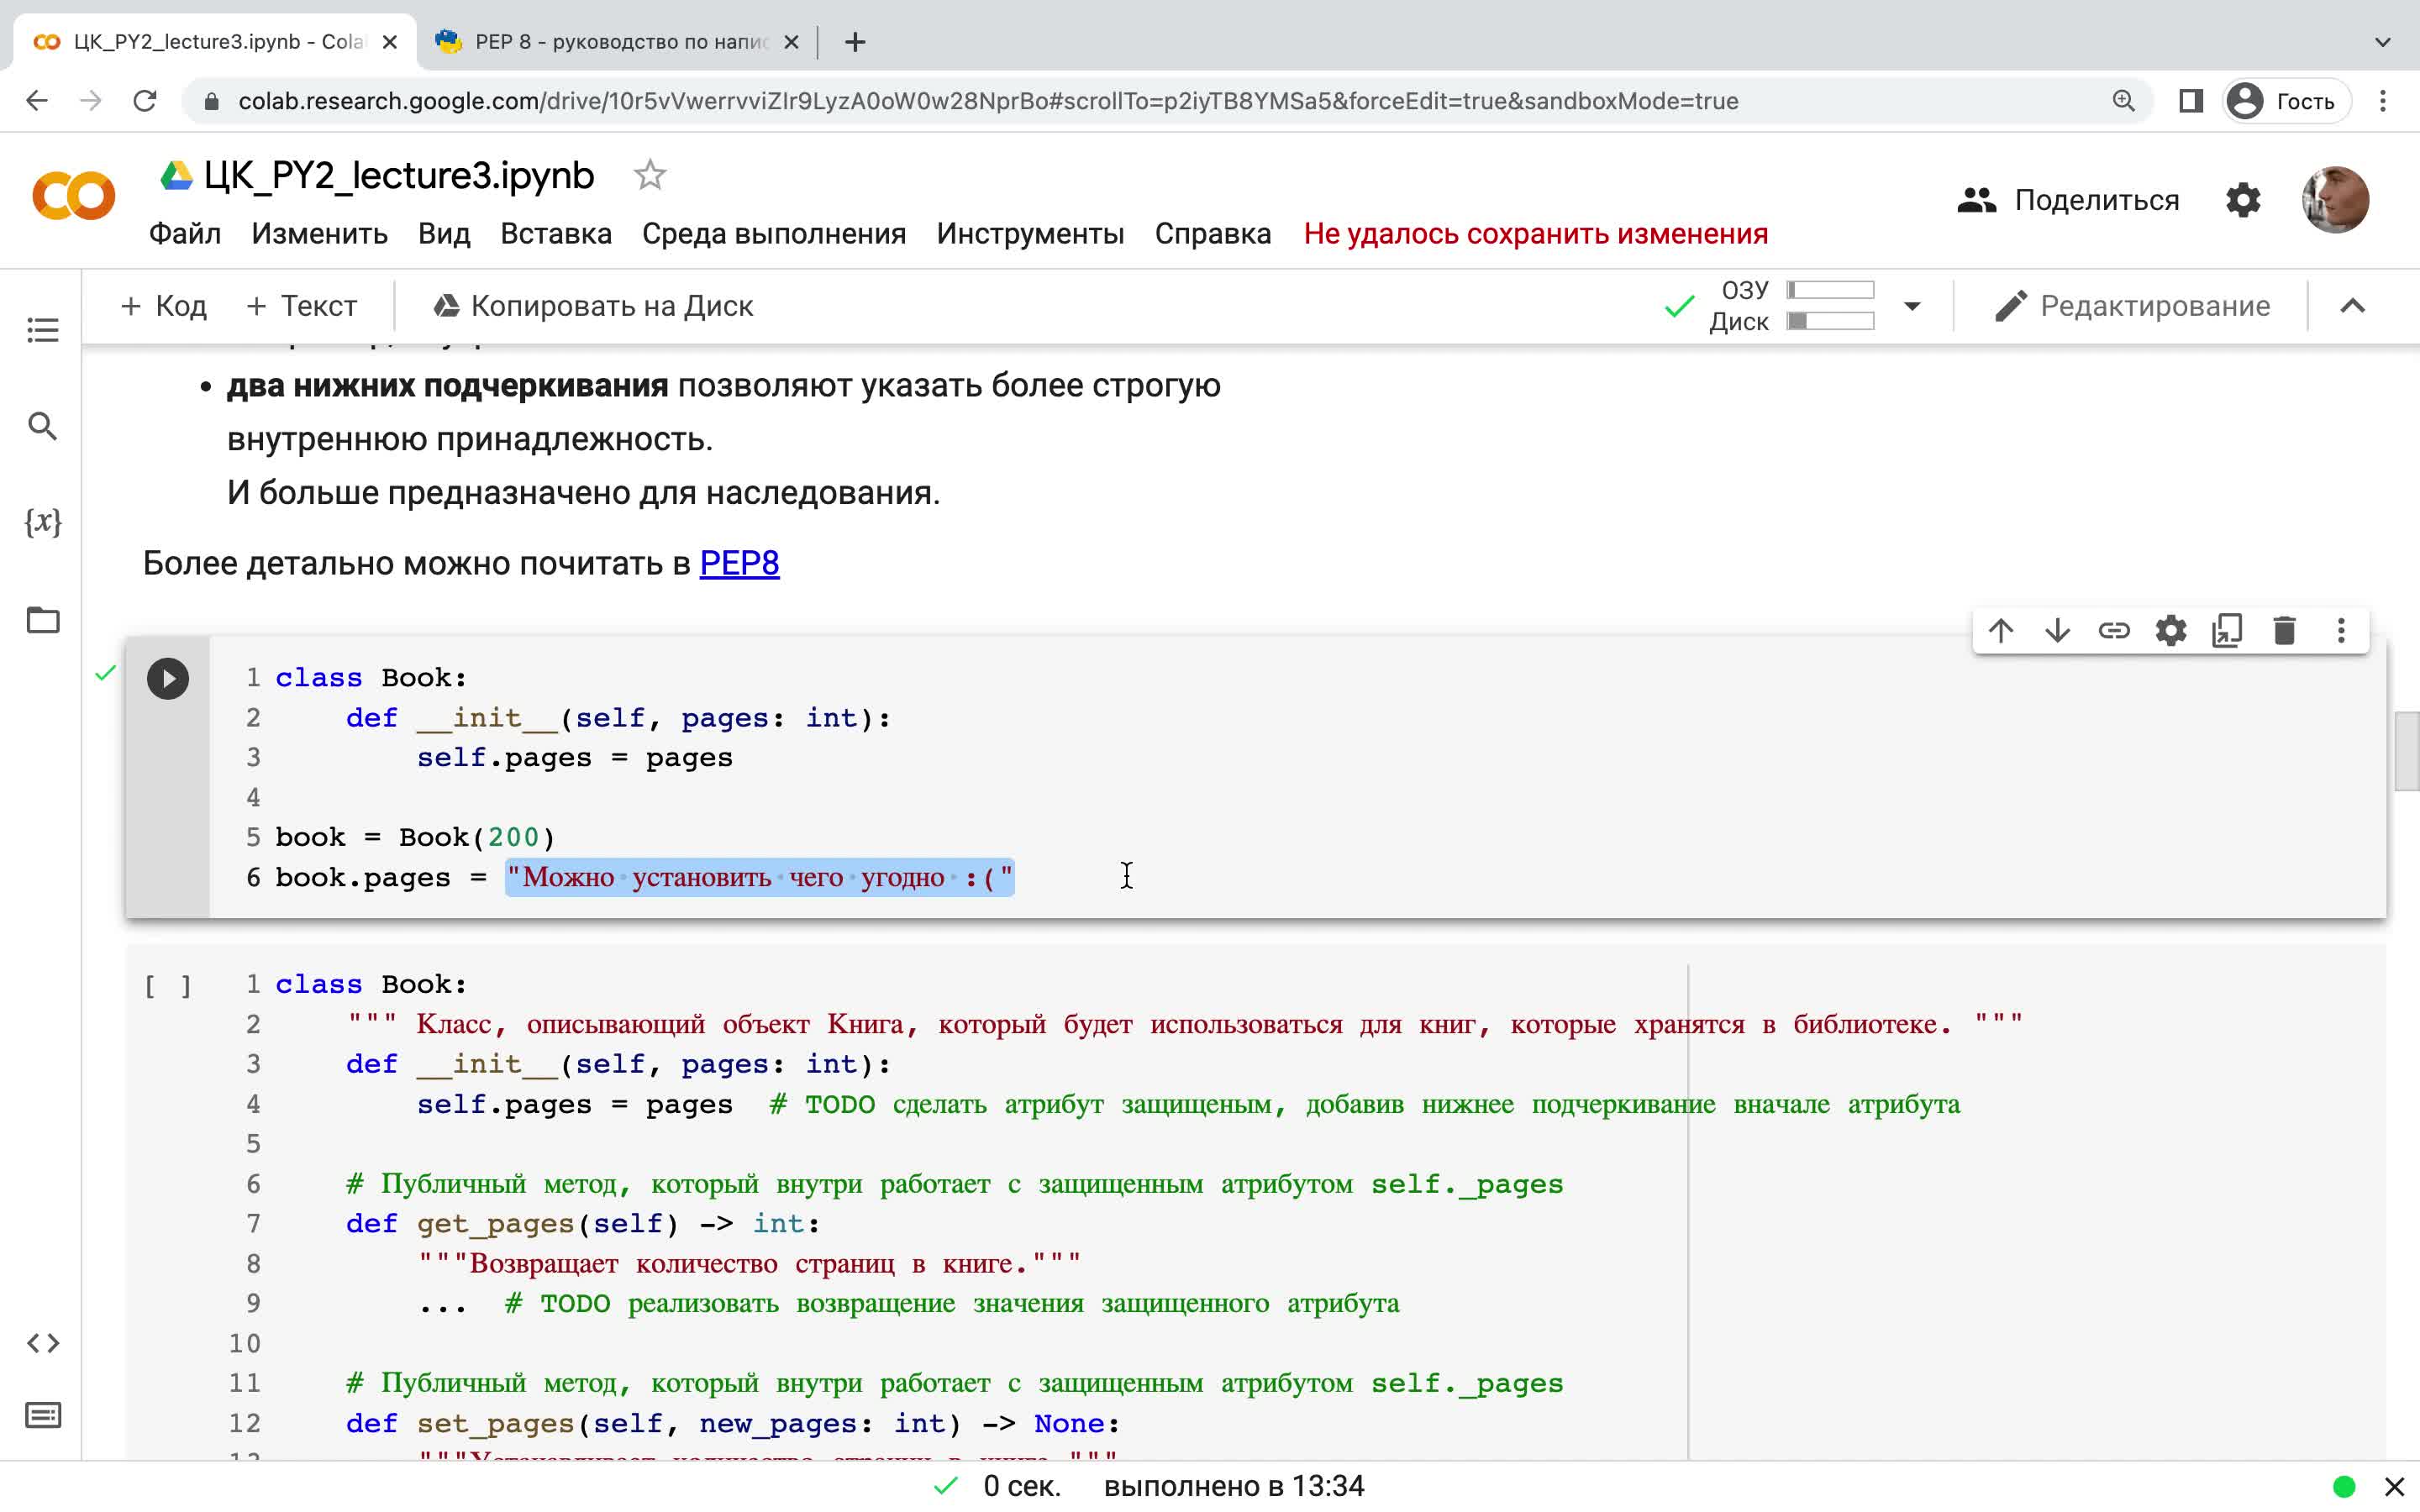Open the Вставка menu
Viewport: 2420px width, 1512px height.
(556, 234)
